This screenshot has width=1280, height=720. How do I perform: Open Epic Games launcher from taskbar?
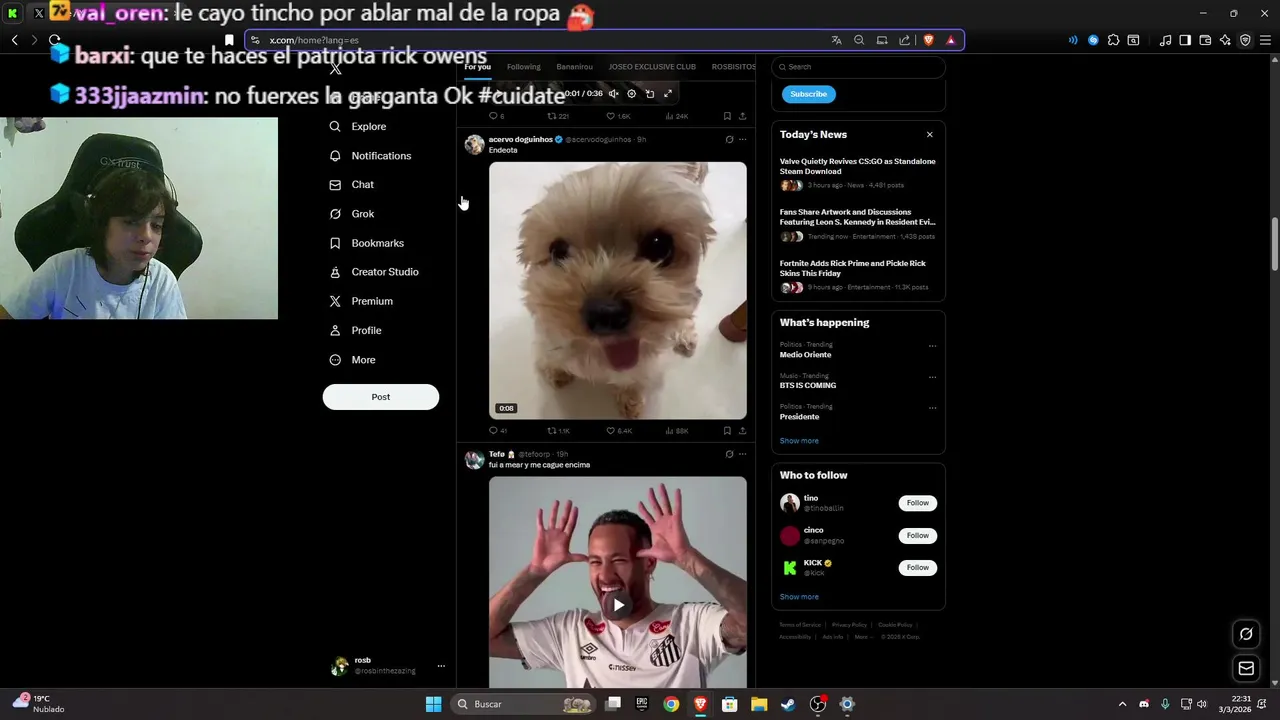coord(642,704)
